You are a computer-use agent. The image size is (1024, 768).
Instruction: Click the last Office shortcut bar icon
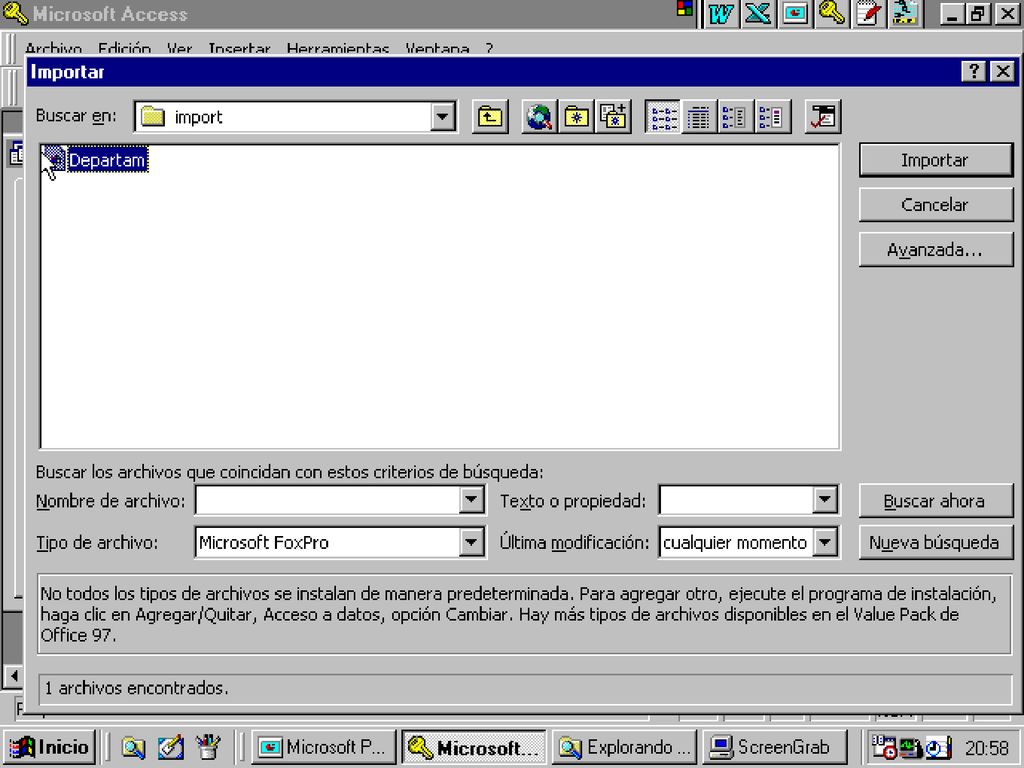pyautogui.click(x=906, y=14)
